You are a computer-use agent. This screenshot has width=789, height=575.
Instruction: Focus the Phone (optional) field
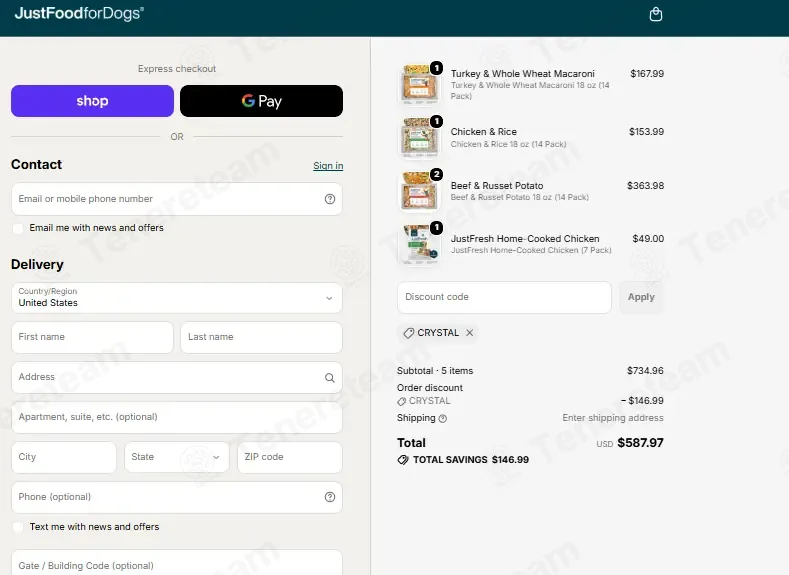(x=177, y=497)
